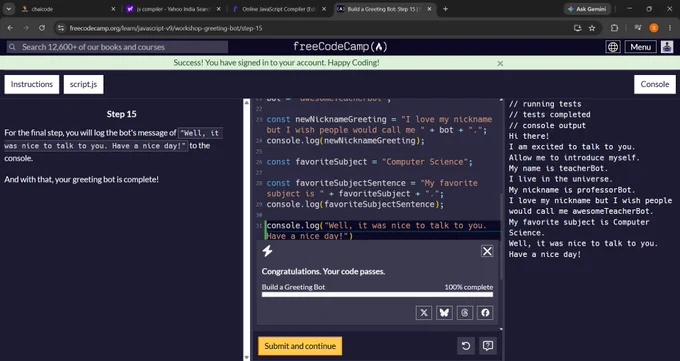Click the favoriteSubject declaration on line 26

[369, 162]
